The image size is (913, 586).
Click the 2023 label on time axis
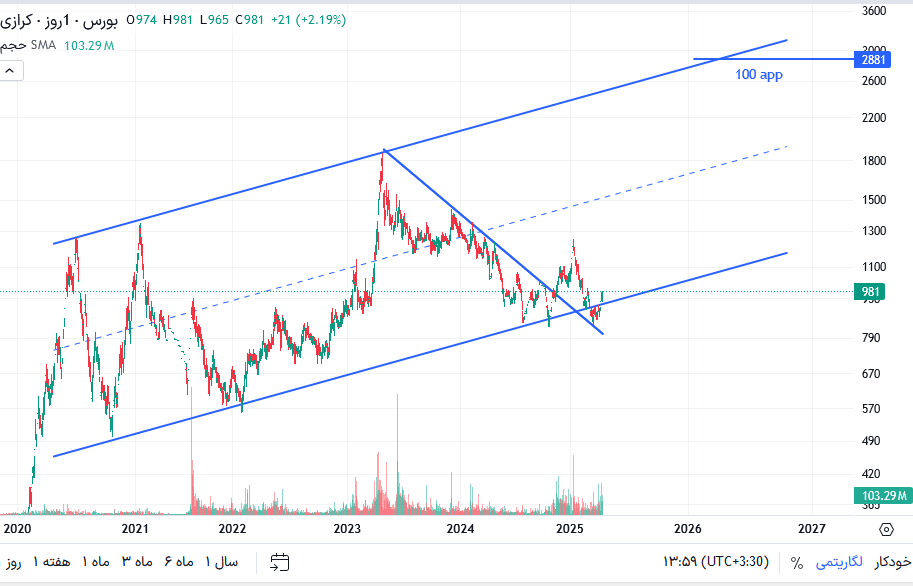347,528
